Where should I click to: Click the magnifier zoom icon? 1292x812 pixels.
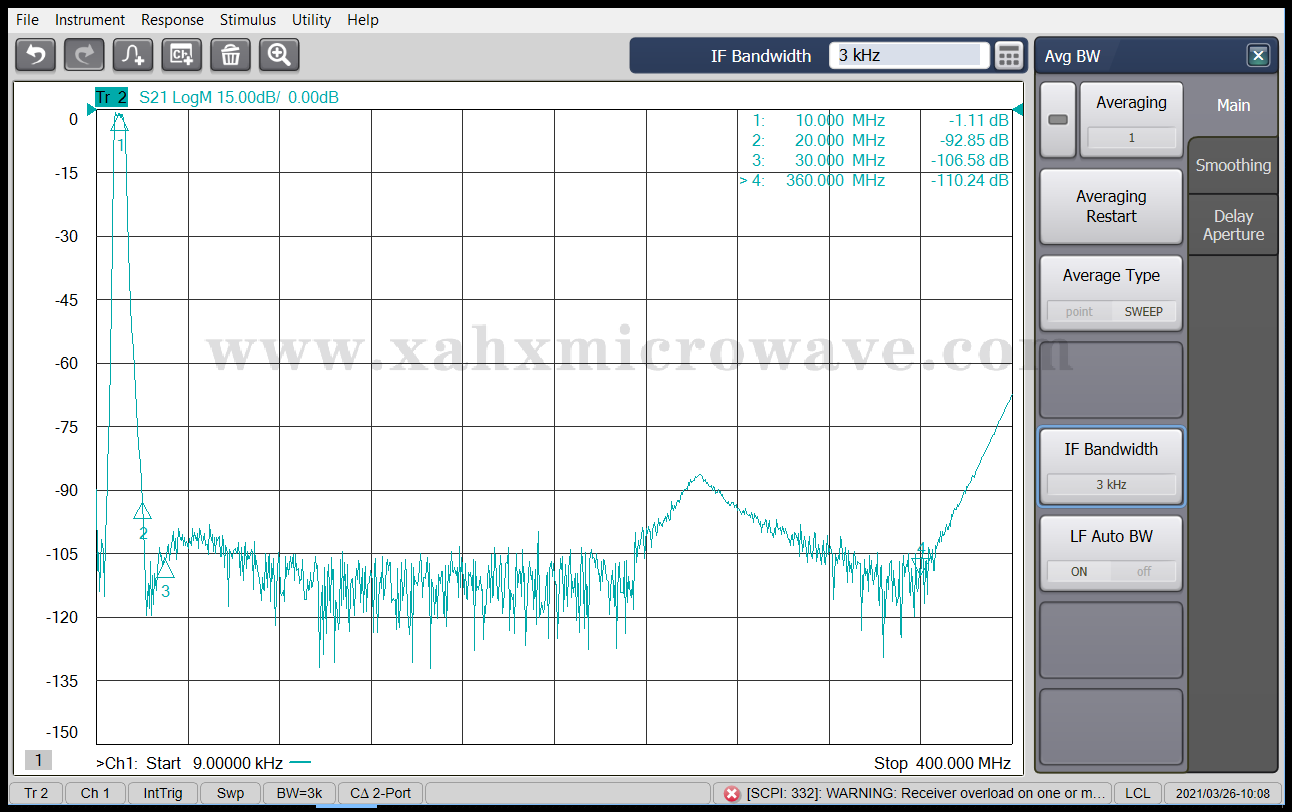coord(279,54)
